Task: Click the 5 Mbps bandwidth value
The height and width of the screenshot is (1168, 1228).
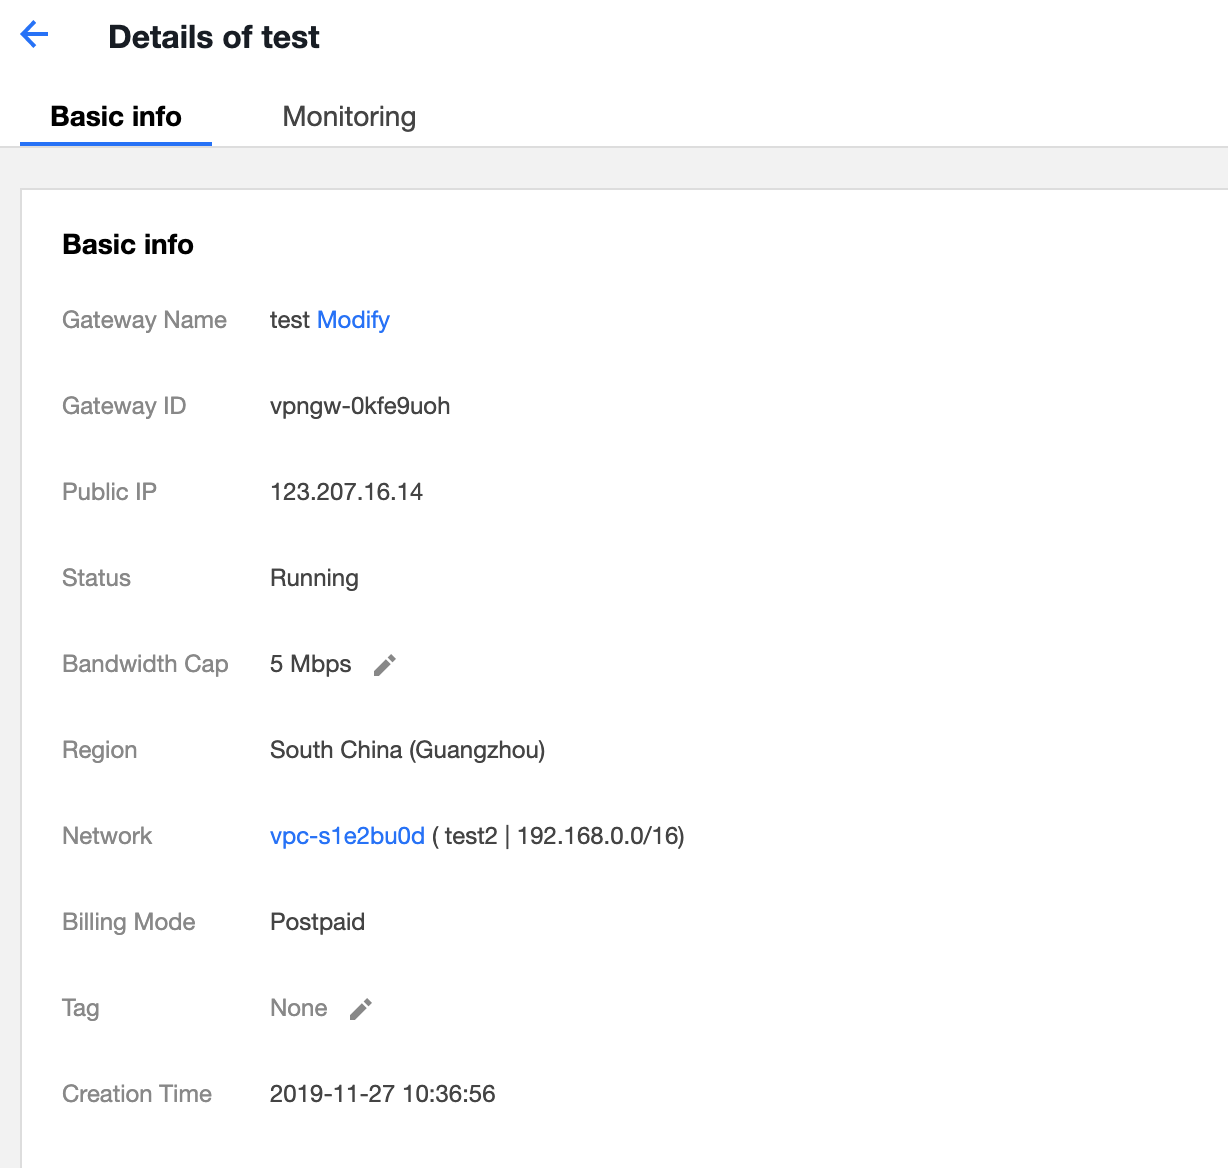Action: click(310, 664)
